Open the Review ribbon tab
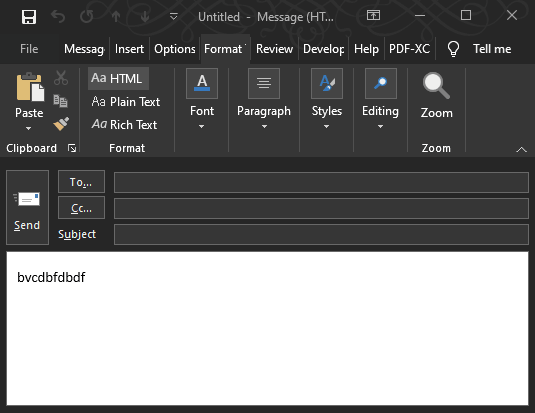This screenshot has height=413, width=535. 274,49
